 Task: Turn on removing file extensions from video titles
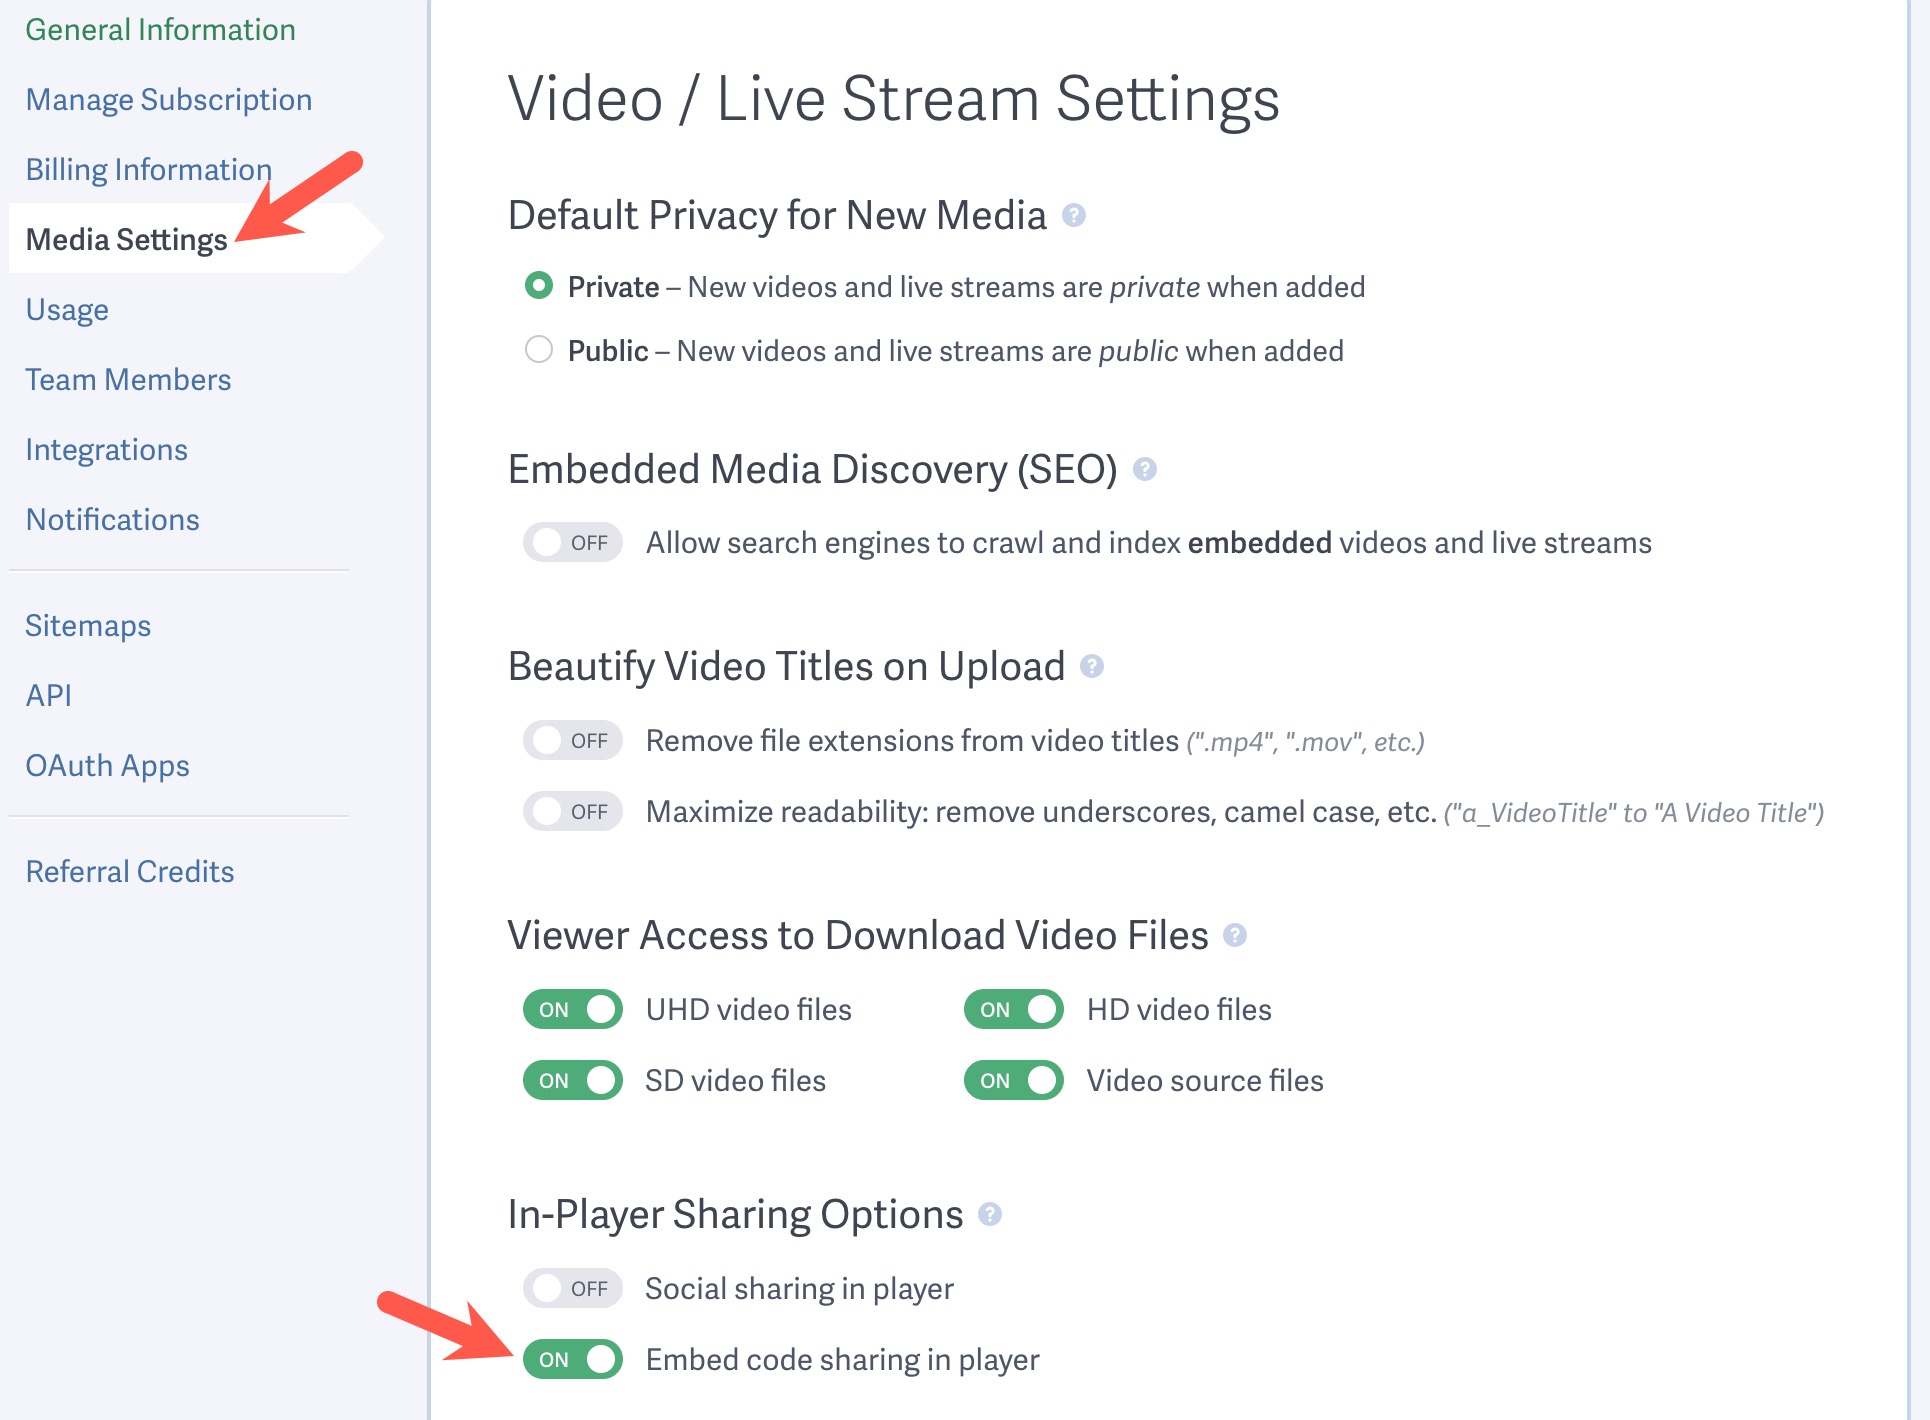(x=572, y=740)
